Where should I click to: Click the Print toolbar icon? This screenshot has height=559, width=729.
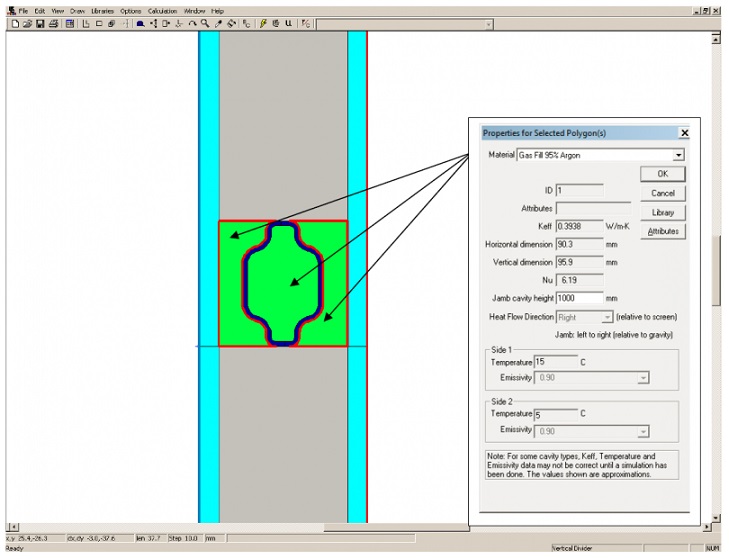click(x=53, y=23)
